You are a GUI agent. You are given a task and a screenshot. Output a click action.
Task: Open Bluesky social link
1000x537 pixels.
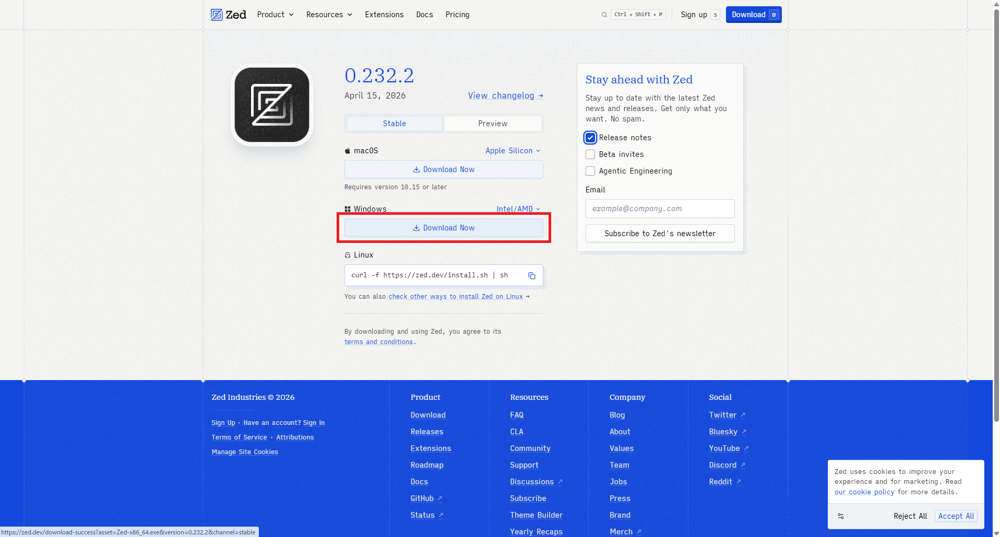[x=727, y=432]
